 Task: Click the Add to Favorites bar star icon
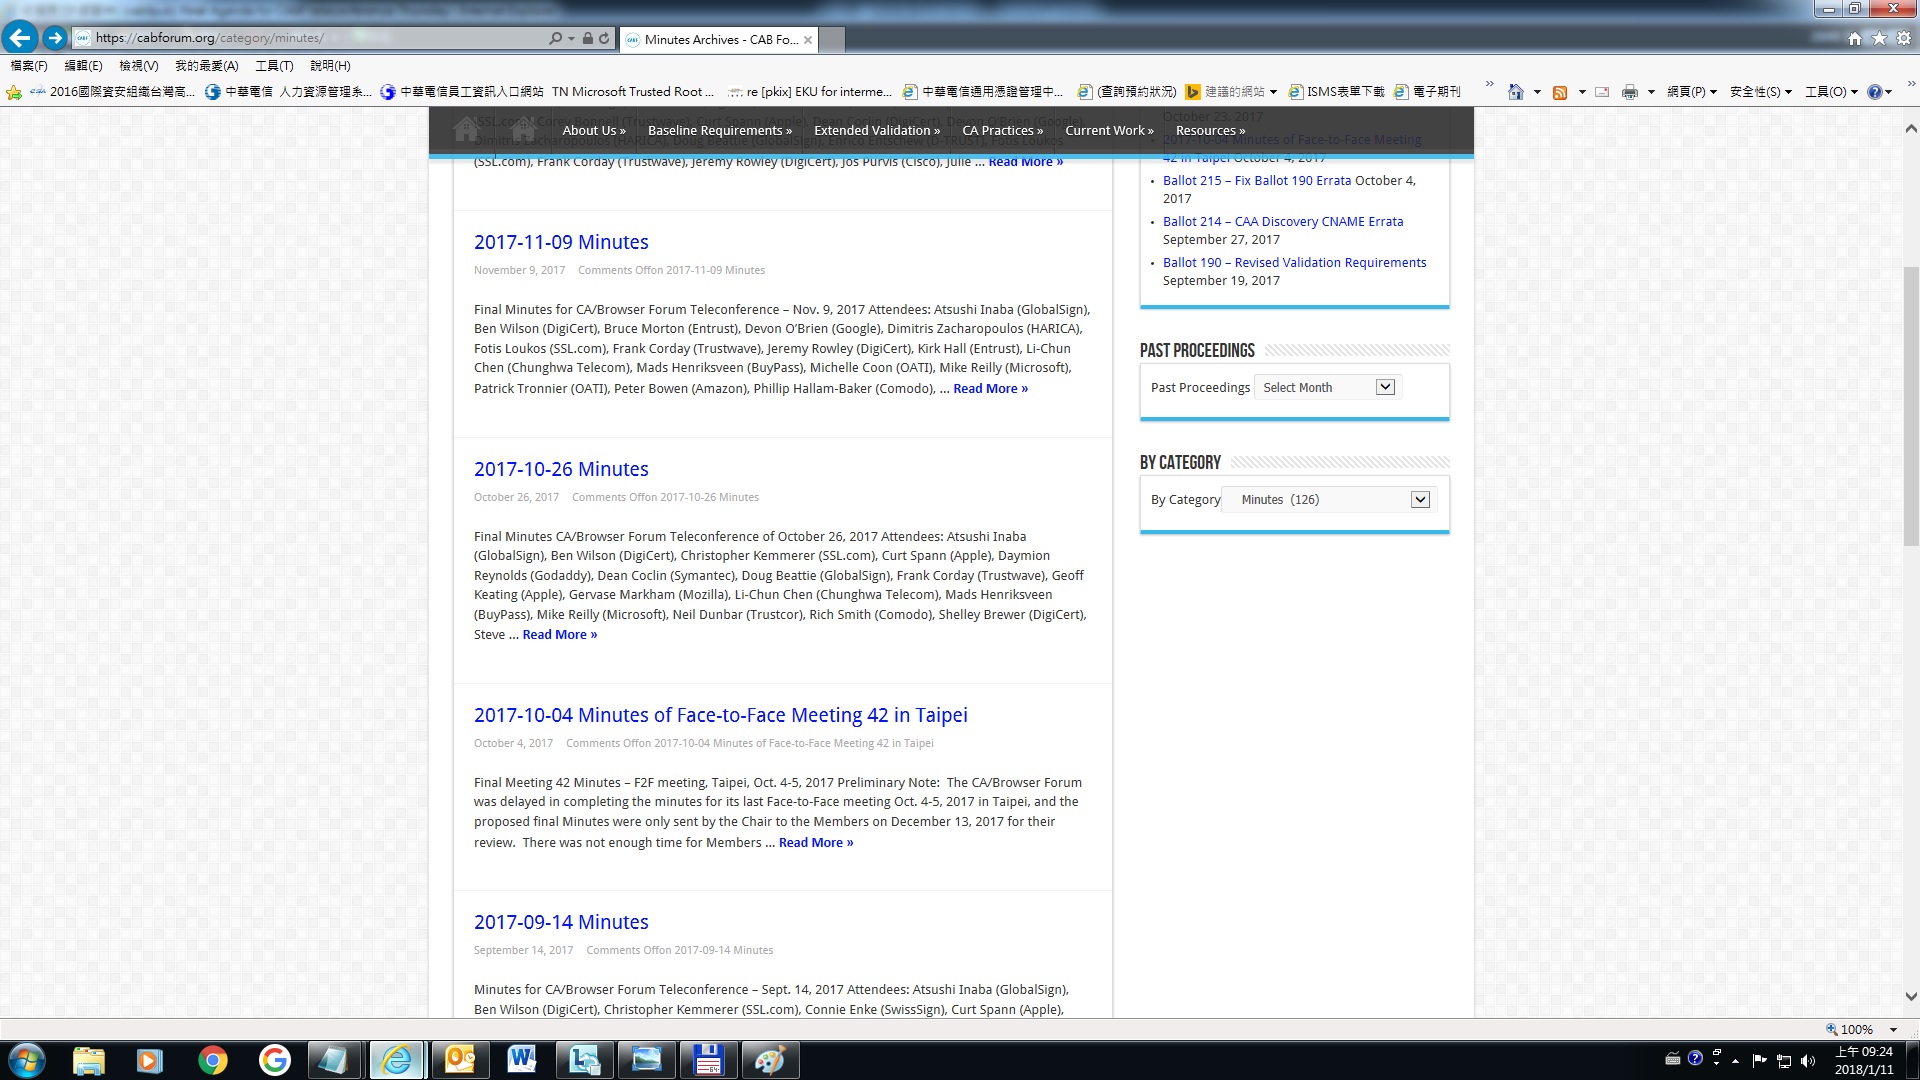coord(14,92)
